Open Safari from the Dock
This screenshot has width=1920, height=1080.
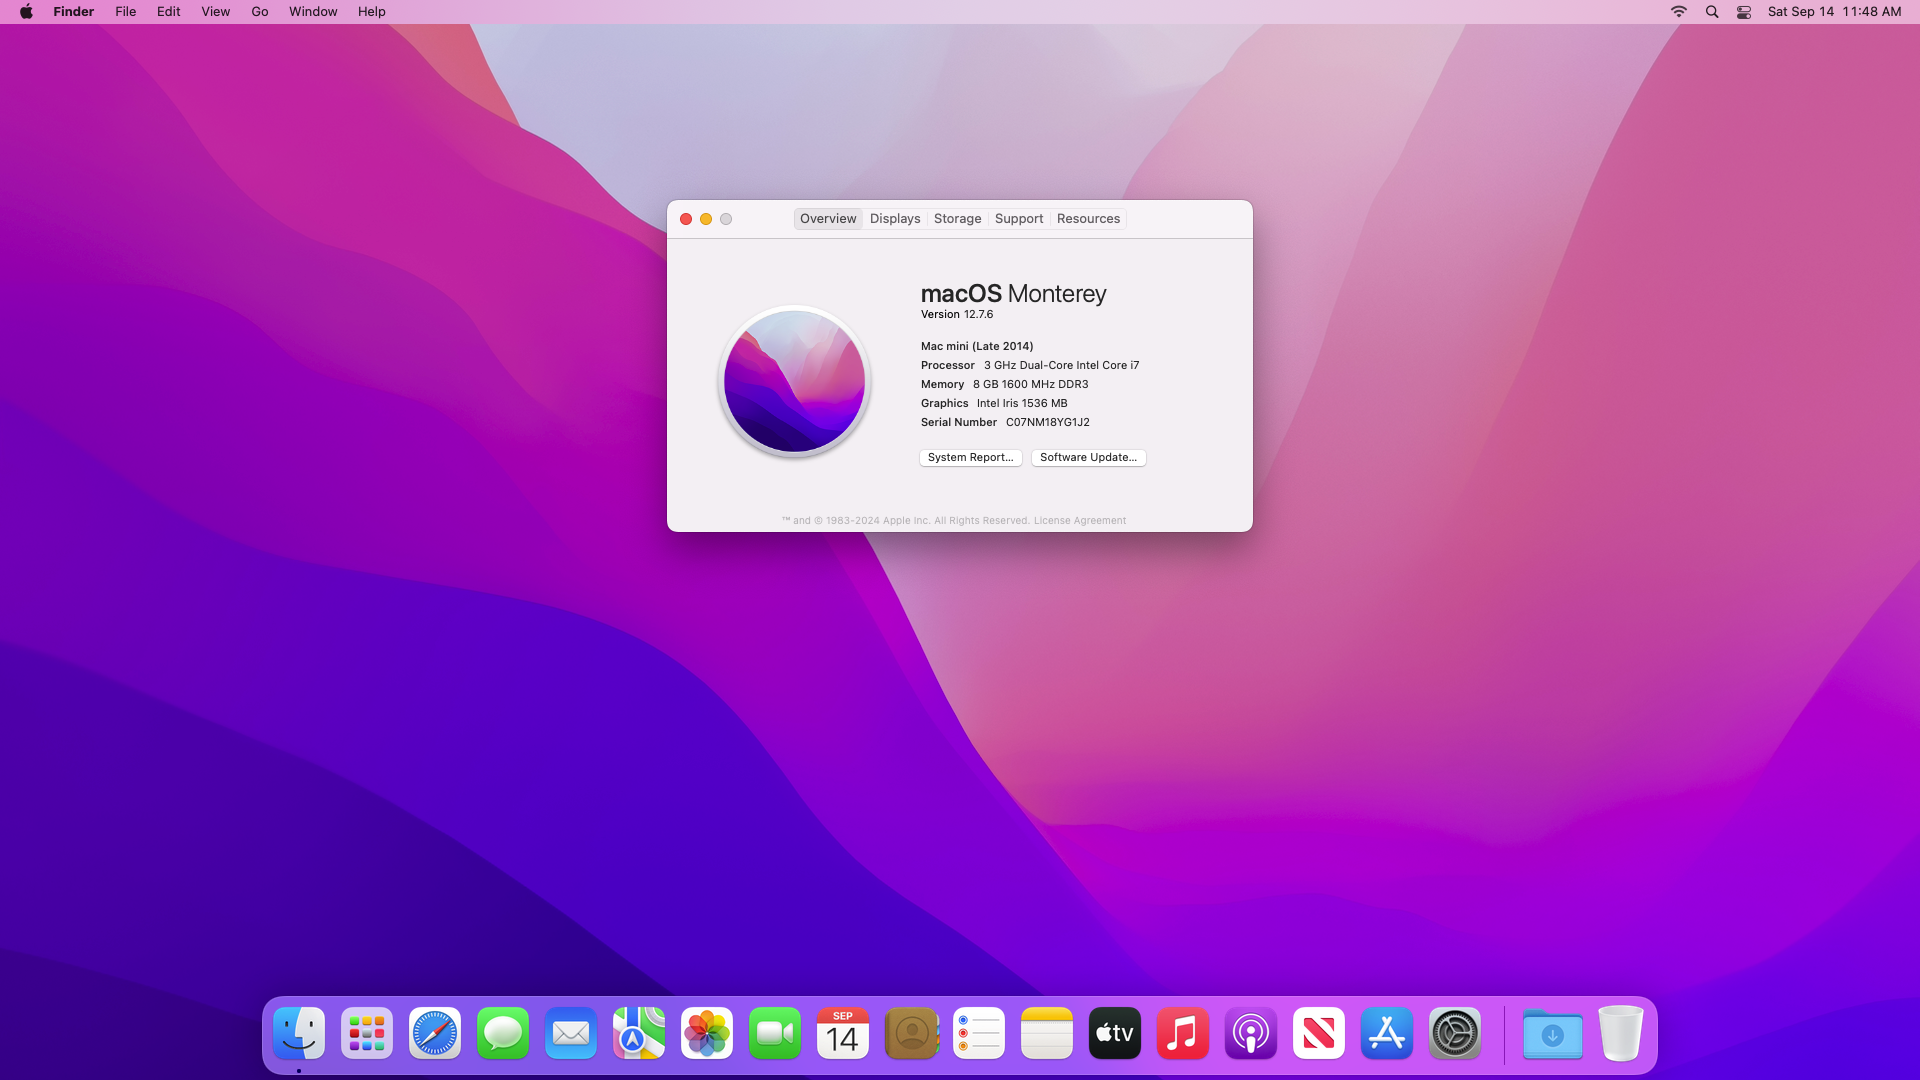point(435,1033)
